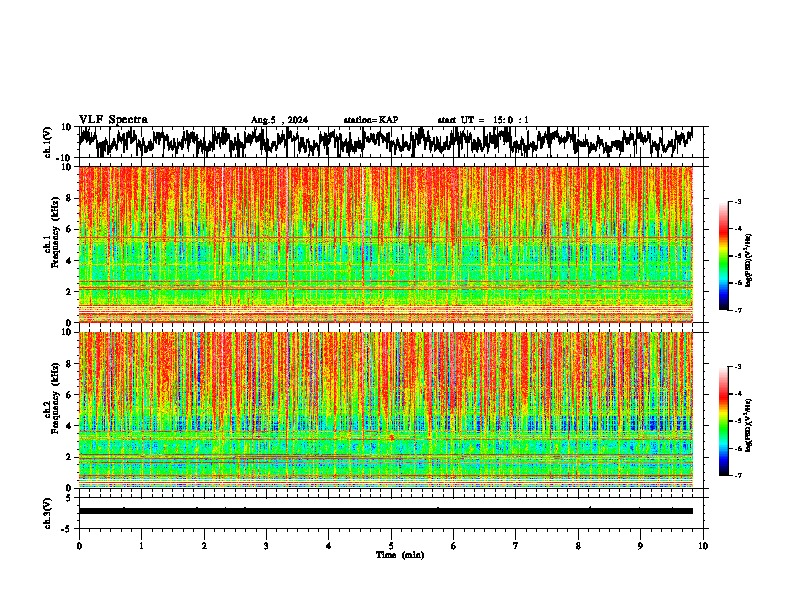The height and width of the screenshot is (612, 792).
Task: Click the "Time (min)" axis label
Action: point(400,555)
